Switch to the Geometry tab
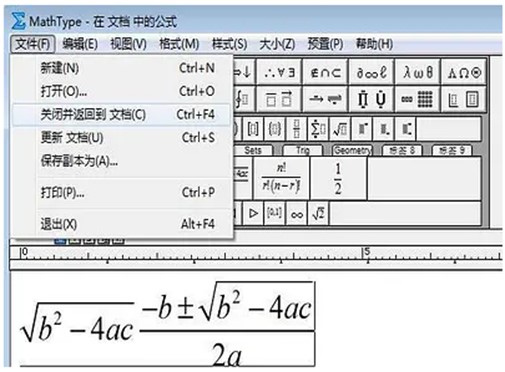The image size is (505, 372). tap(352, 150)
